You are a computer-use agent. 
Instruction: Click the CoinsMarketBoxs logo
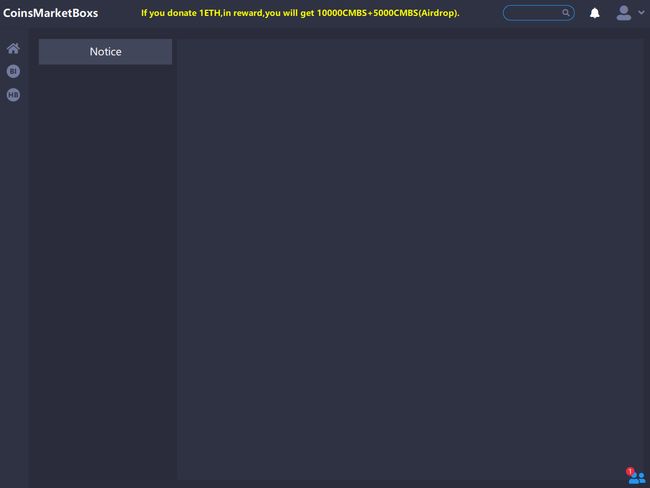51,13
